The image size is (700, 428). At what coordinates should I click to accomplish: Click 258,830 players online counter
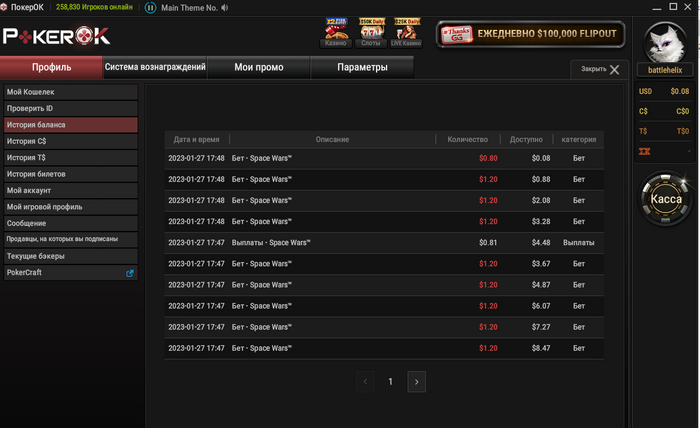point(94,7)
